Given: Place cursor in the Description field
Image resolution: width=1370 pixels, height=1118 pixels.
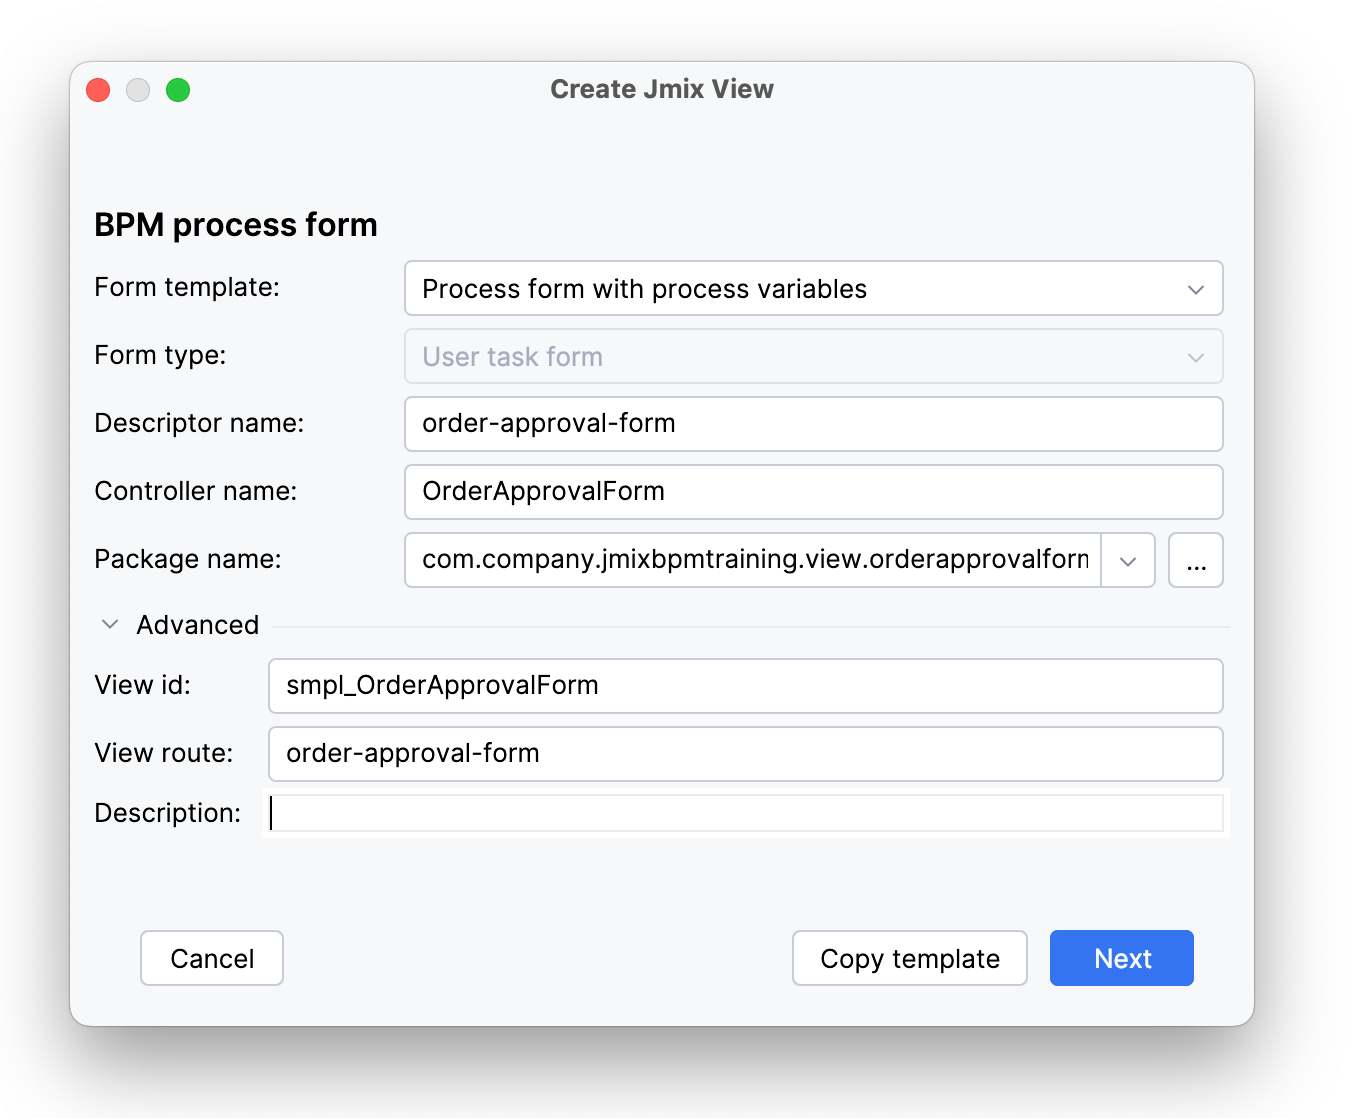Looking at the screenshot, I should (x=745, y=813).
